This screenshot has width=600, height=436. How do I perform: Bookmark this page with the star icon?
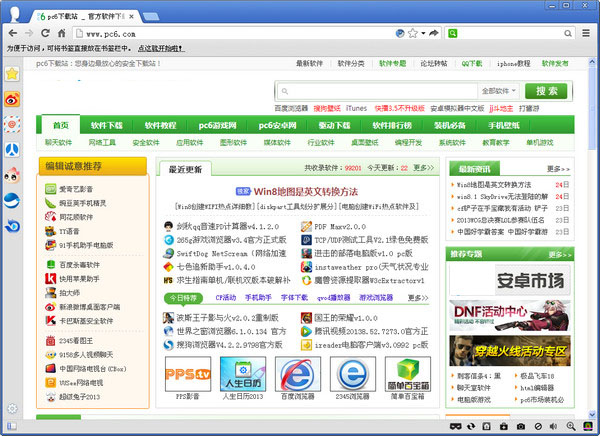pos(412,33)
